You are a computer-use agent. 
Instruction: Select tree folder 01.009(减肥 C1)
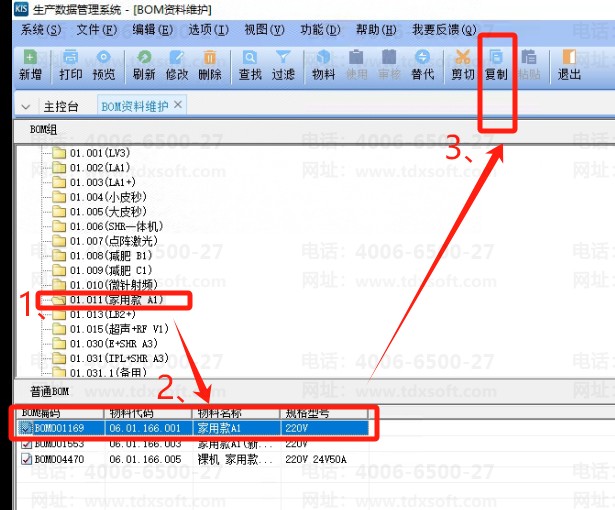102,270
